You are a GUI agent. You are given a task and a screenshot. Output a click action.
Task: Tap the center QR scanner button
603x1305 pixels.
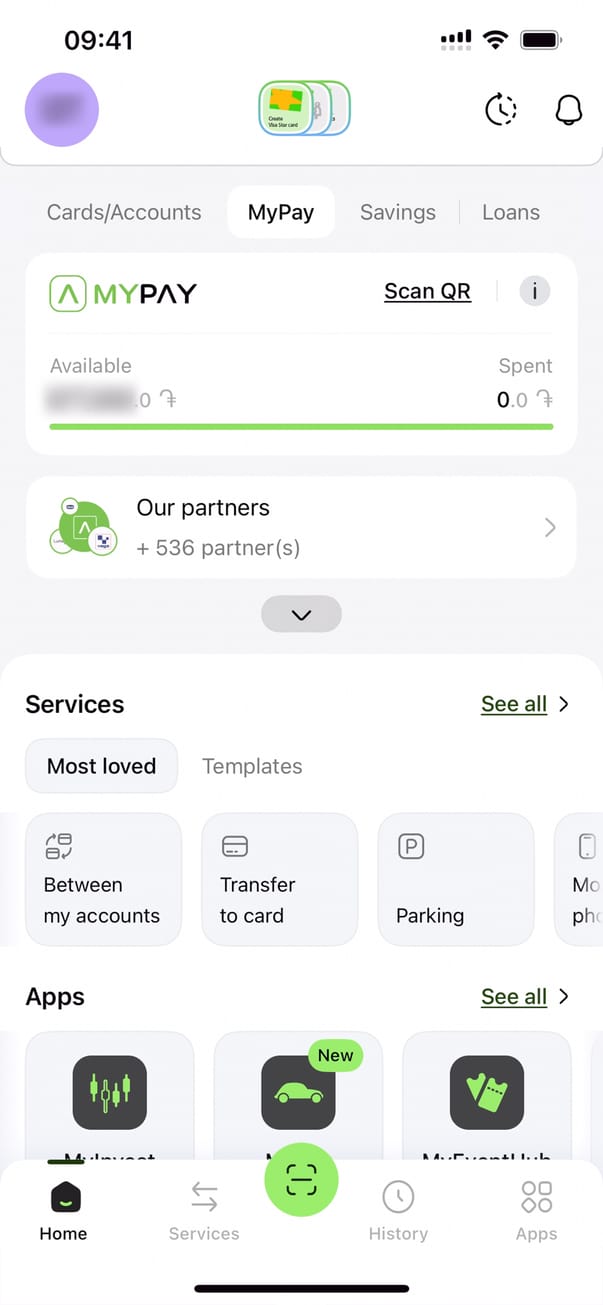tap(301, 1180)
